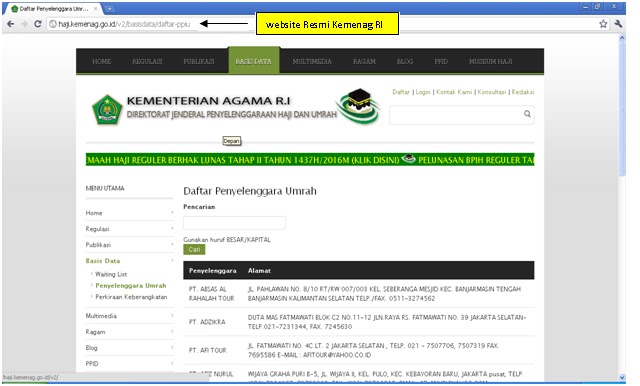640x386 pixels.
Task: Expand the Multimedia sidebar menu arrow
Action: [x=172, y=315]
